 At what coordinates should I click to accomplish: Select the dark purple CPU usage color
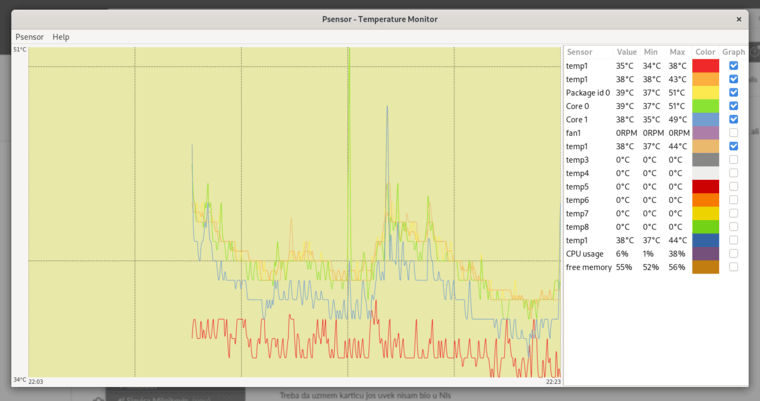[x=705, y=254]
